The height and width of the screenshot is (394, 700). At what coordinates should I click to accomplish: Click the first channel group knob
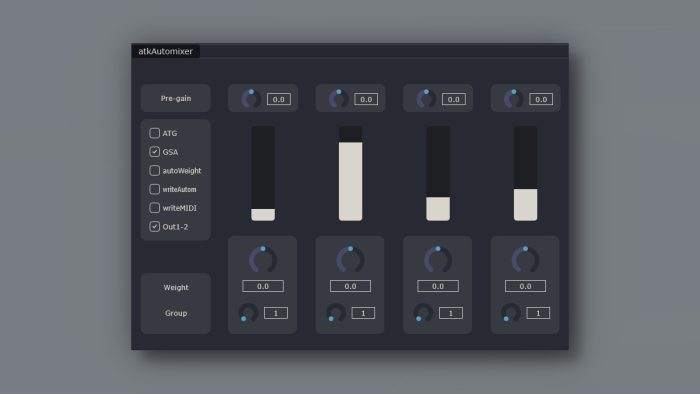(x=248, y=312)
